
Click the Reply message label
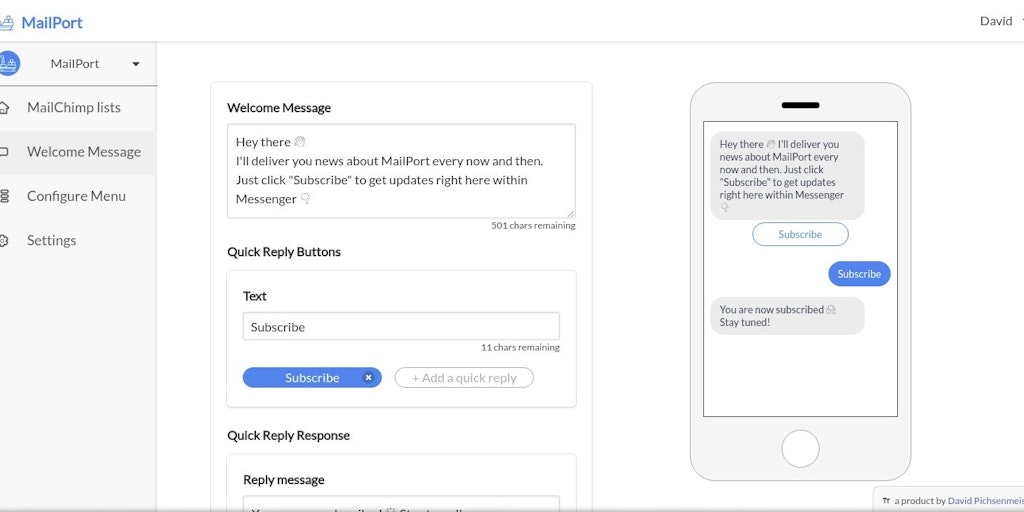click(283, 480)
